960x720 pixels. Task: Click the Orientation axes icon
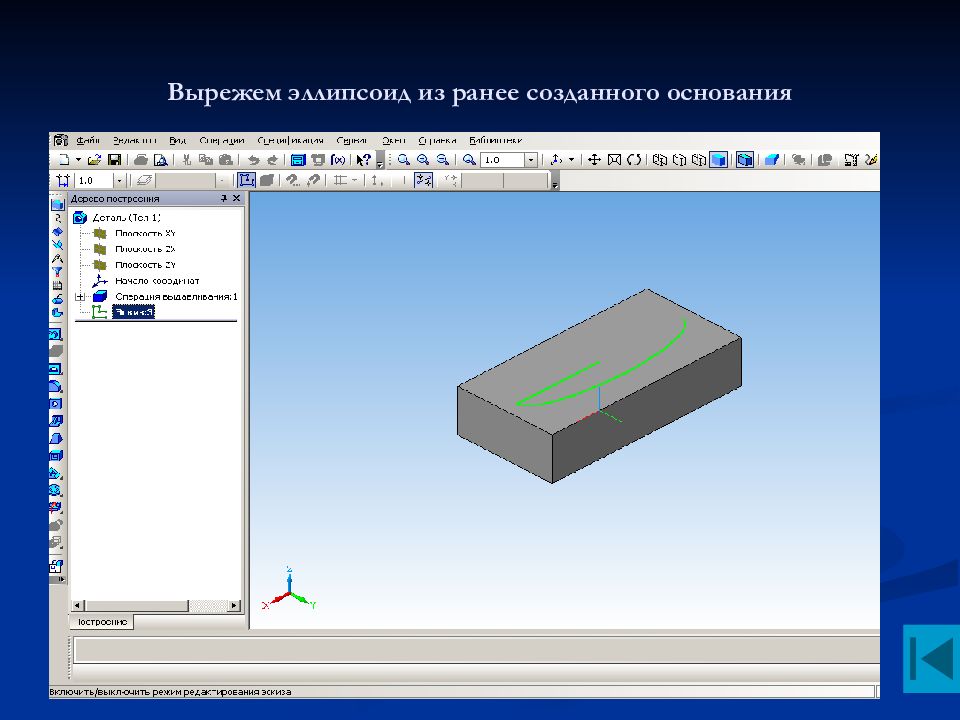pos(556,160)
